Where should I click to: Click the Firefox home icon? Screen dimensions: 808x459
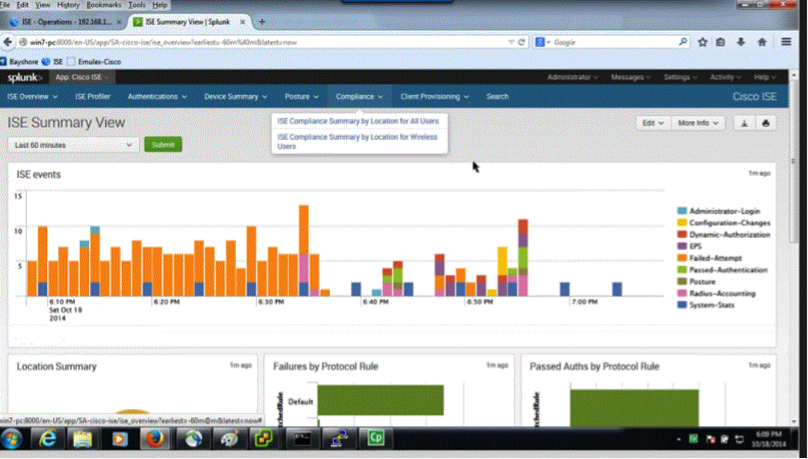click(762, 42)
